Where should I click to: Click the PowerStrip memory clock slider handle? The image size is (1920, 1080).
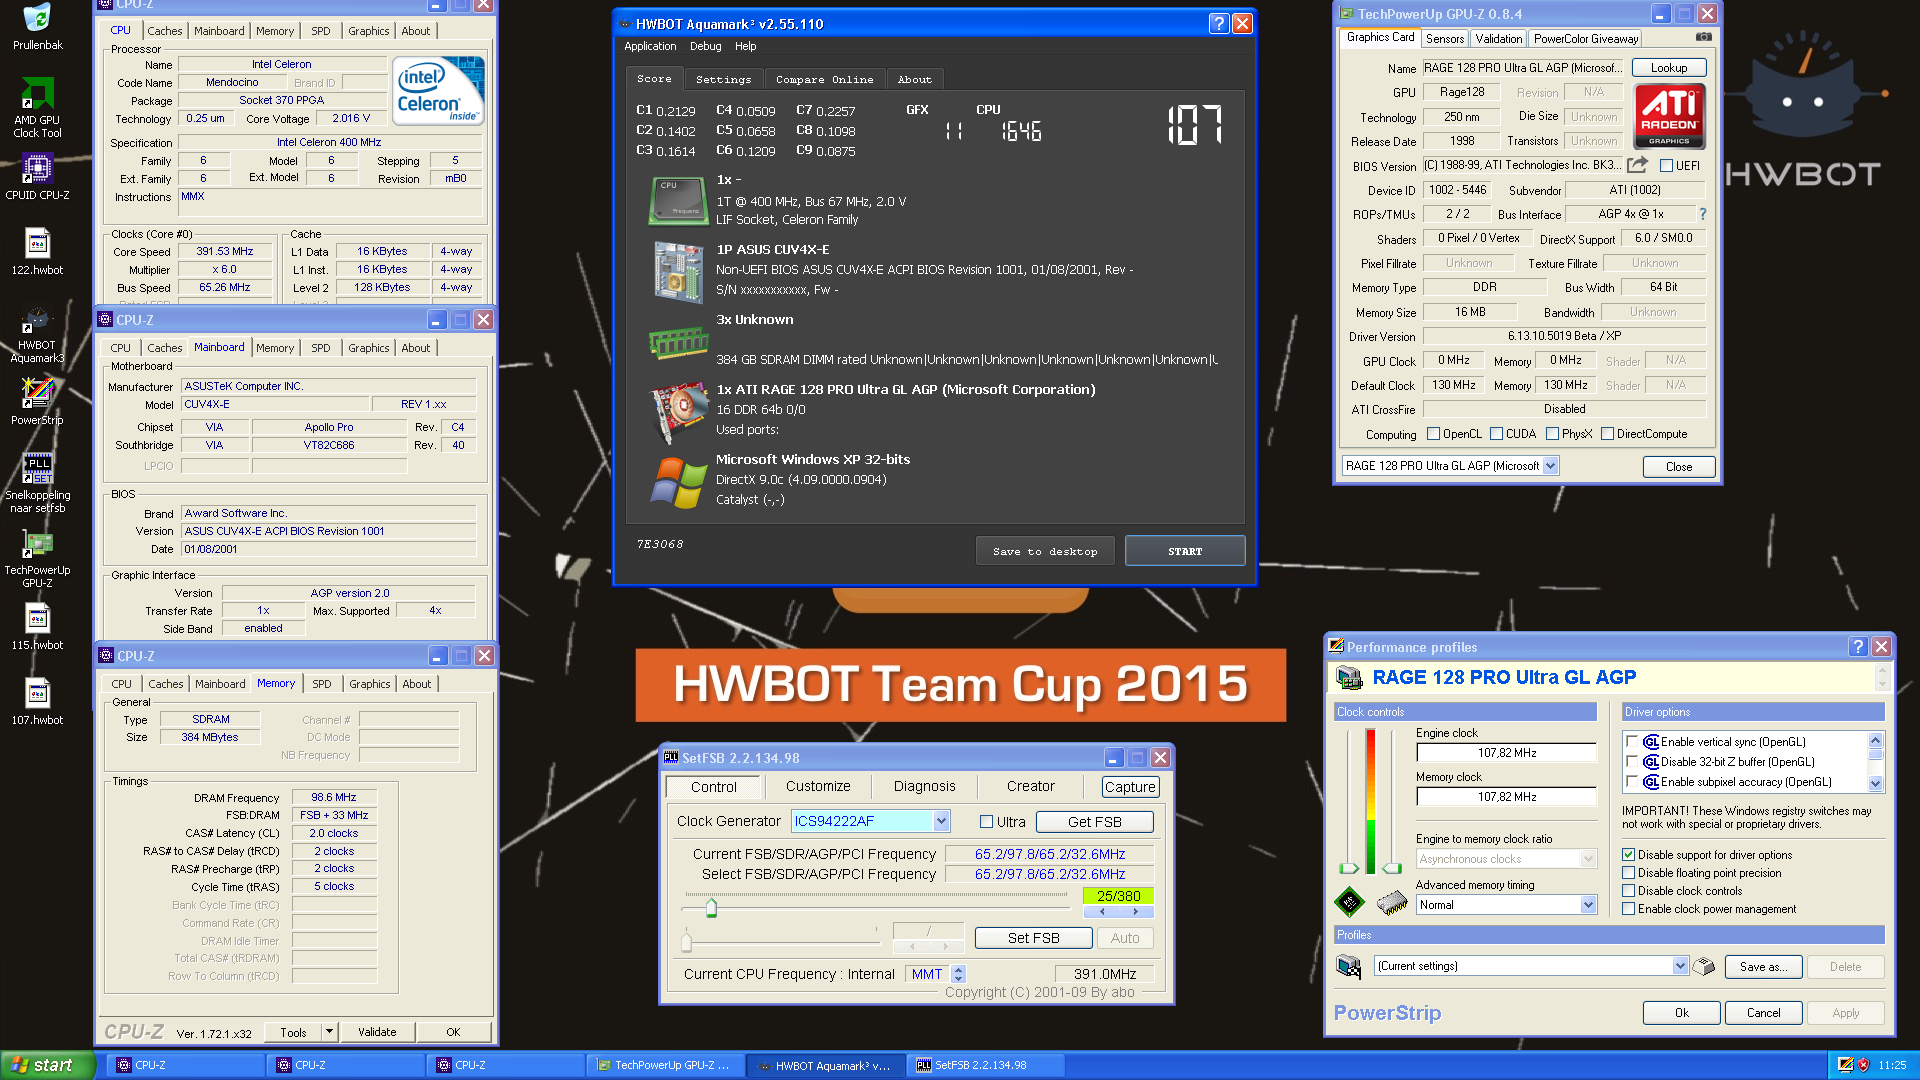tap(1392, 868)
